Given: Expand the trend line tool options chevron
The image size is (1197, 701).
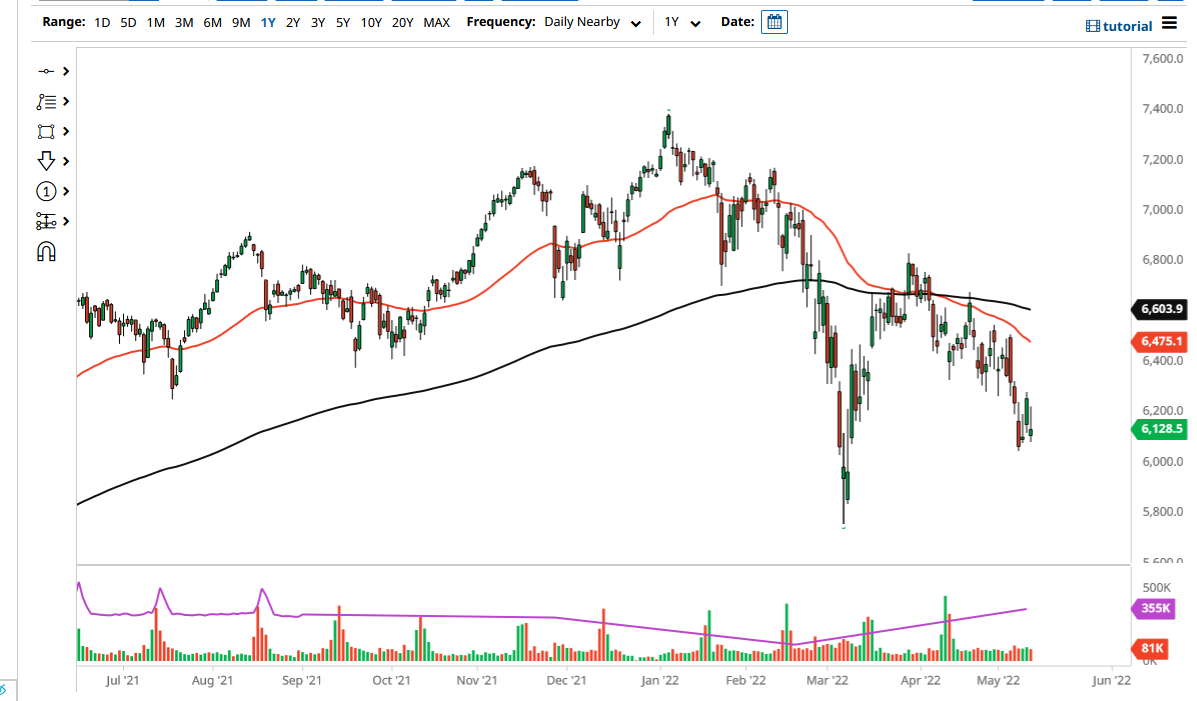Looking at the screenshot, I should [x=64, y=71].
